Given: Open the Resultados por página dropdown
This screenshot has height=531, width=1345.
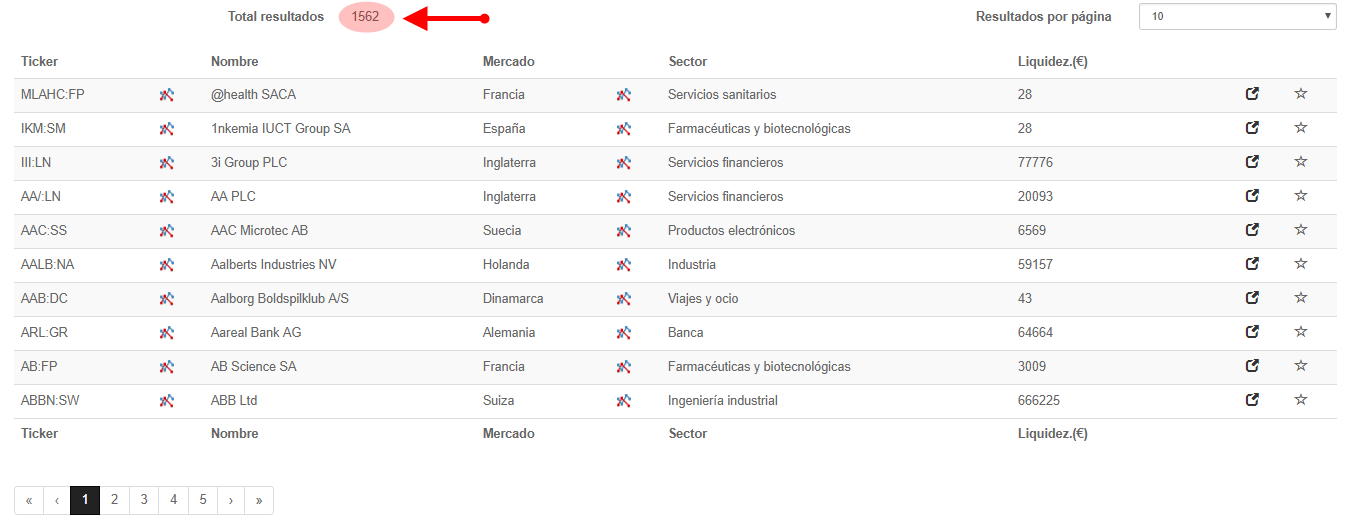Looking at the screenshot, I should [1237, 16].
